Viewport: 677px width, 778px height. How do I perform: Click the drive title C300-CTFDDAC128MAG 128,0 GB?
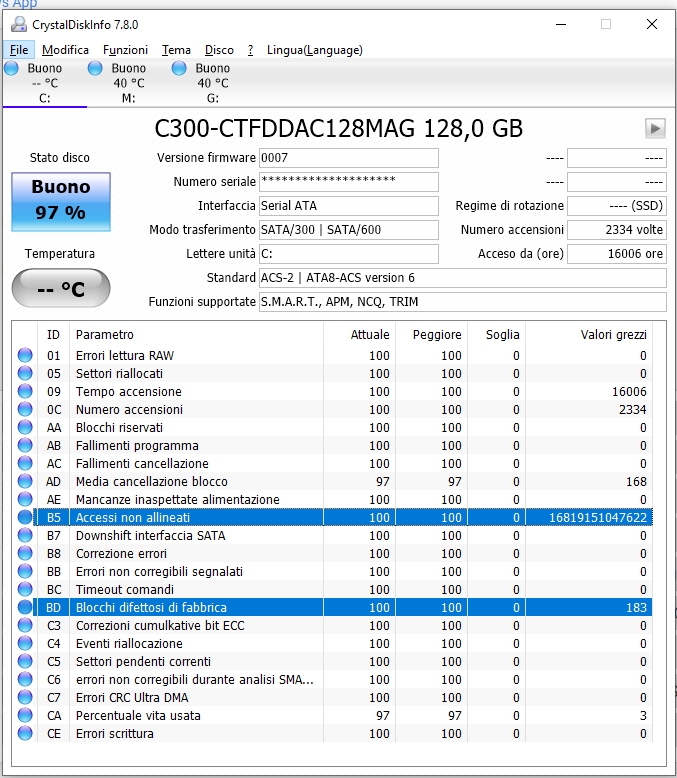[x=338, y=129]
